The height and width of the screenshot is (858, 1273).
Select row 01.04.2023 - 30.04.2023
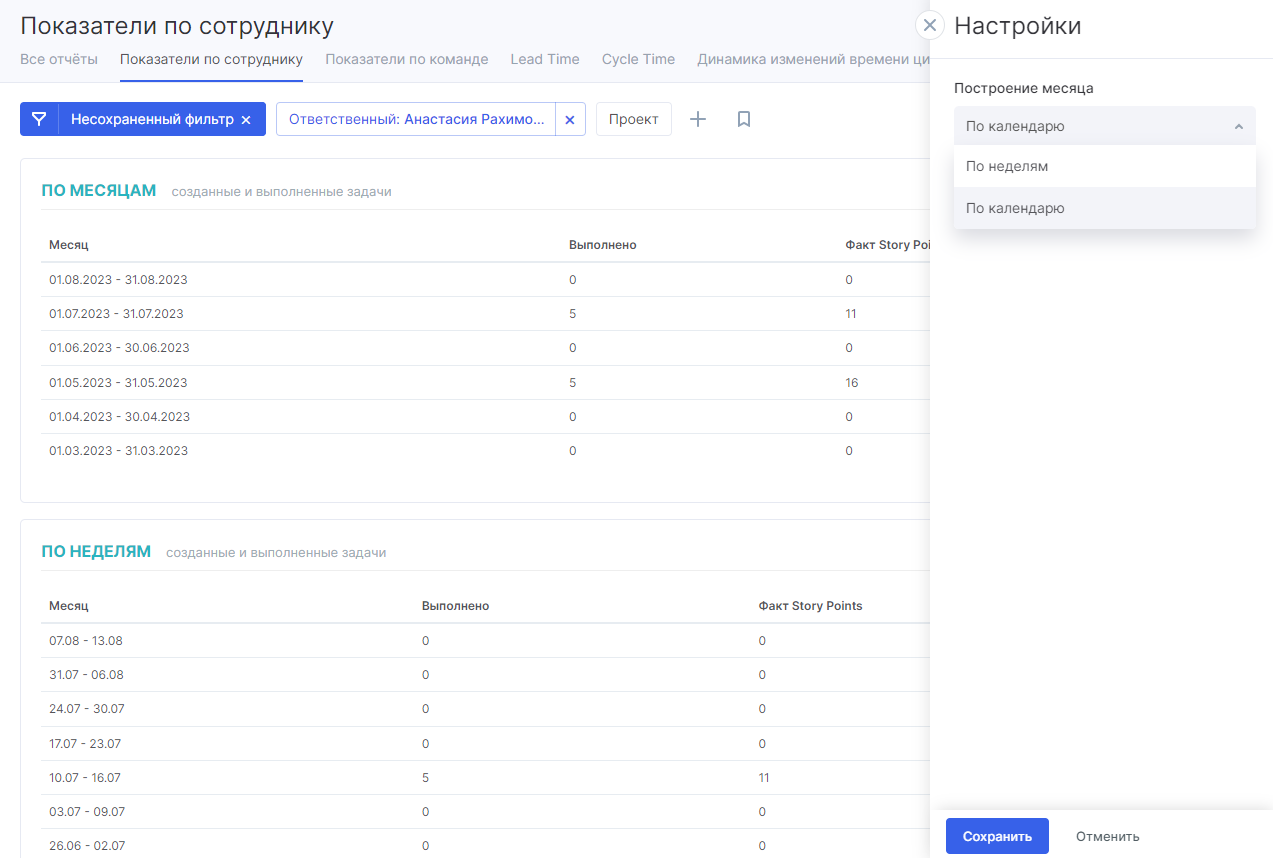(485, 417)
